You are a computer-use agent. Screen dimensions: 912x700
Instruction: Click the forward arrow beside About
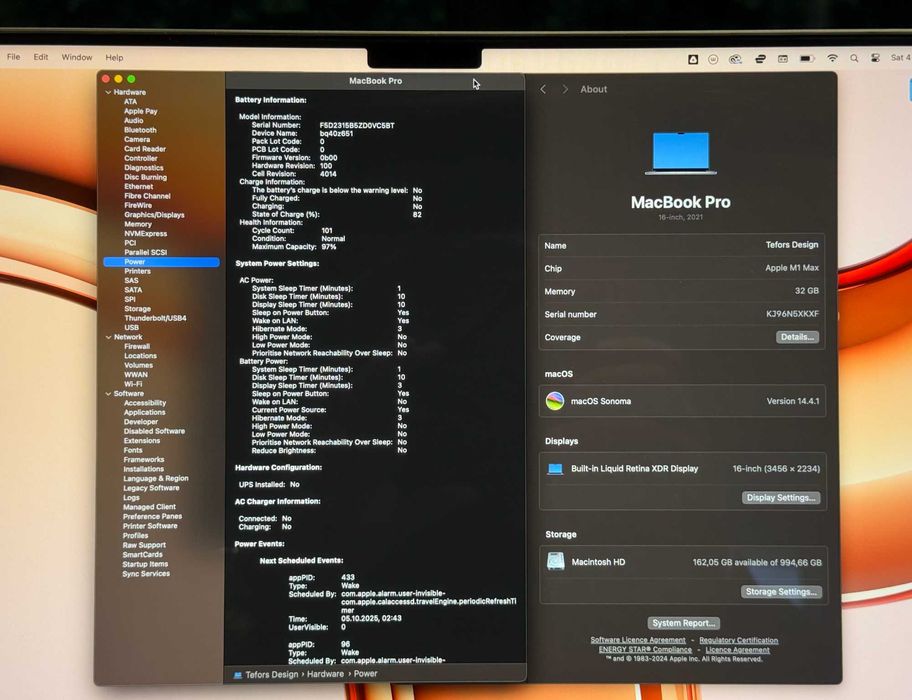pos(565,89)
